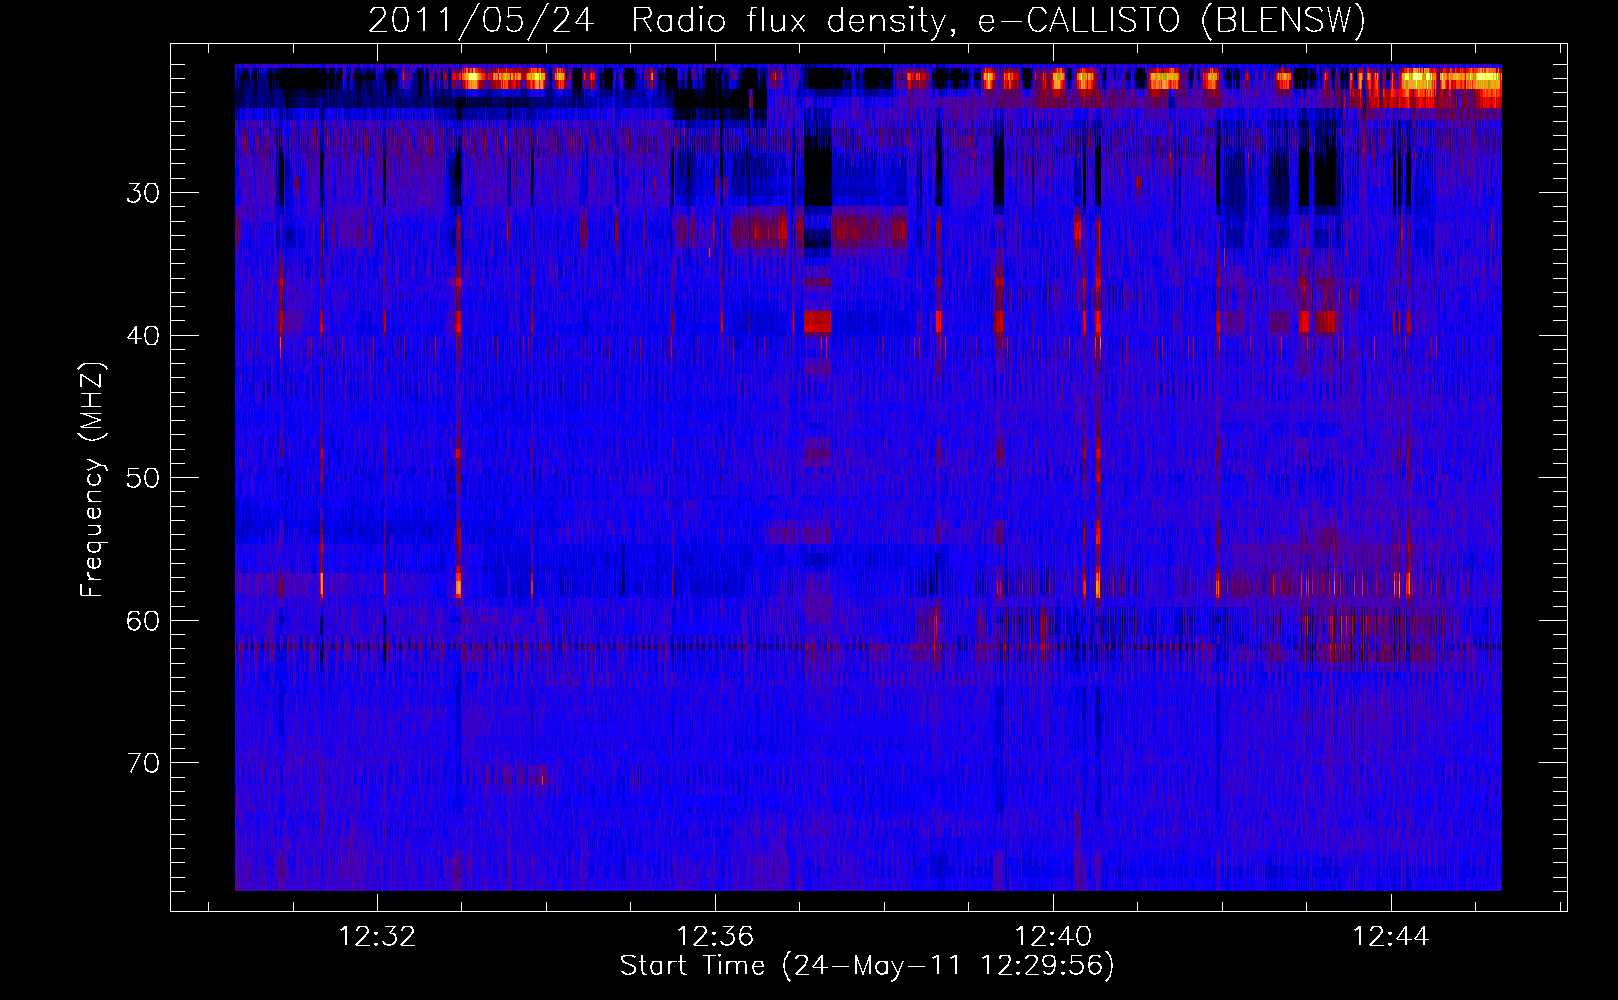Click the 70 frequency tick label
Screen dimensions: 1618x1000
click(143, 762)
